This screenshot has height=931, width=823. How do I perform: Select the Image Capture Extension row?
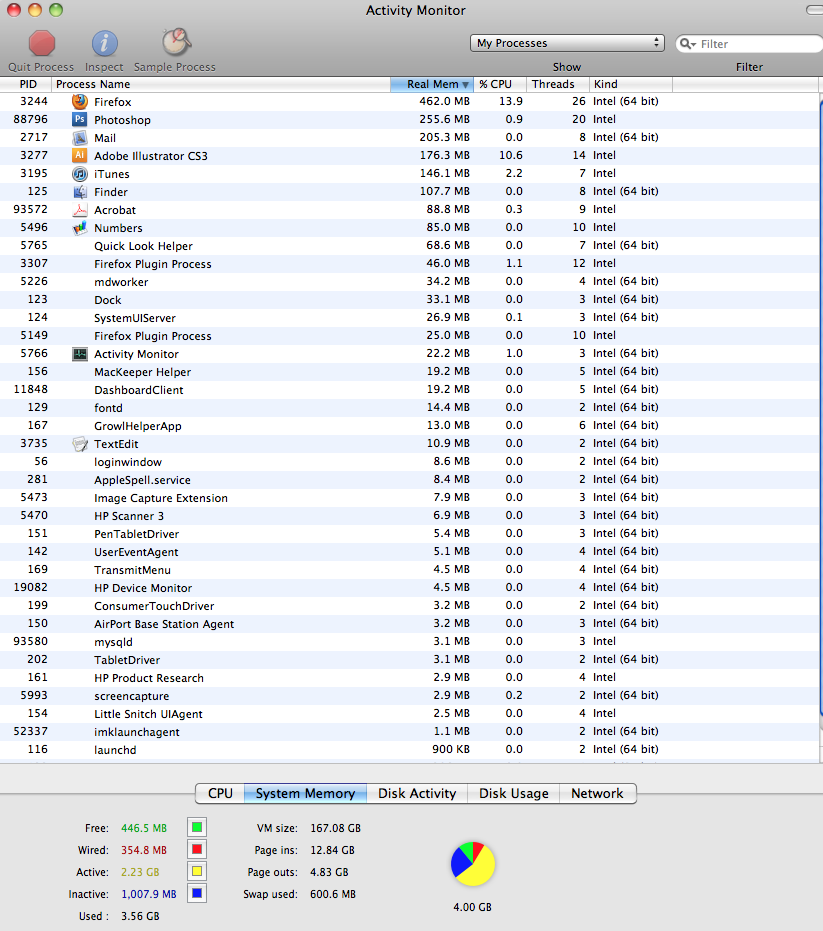pos(410,498)
